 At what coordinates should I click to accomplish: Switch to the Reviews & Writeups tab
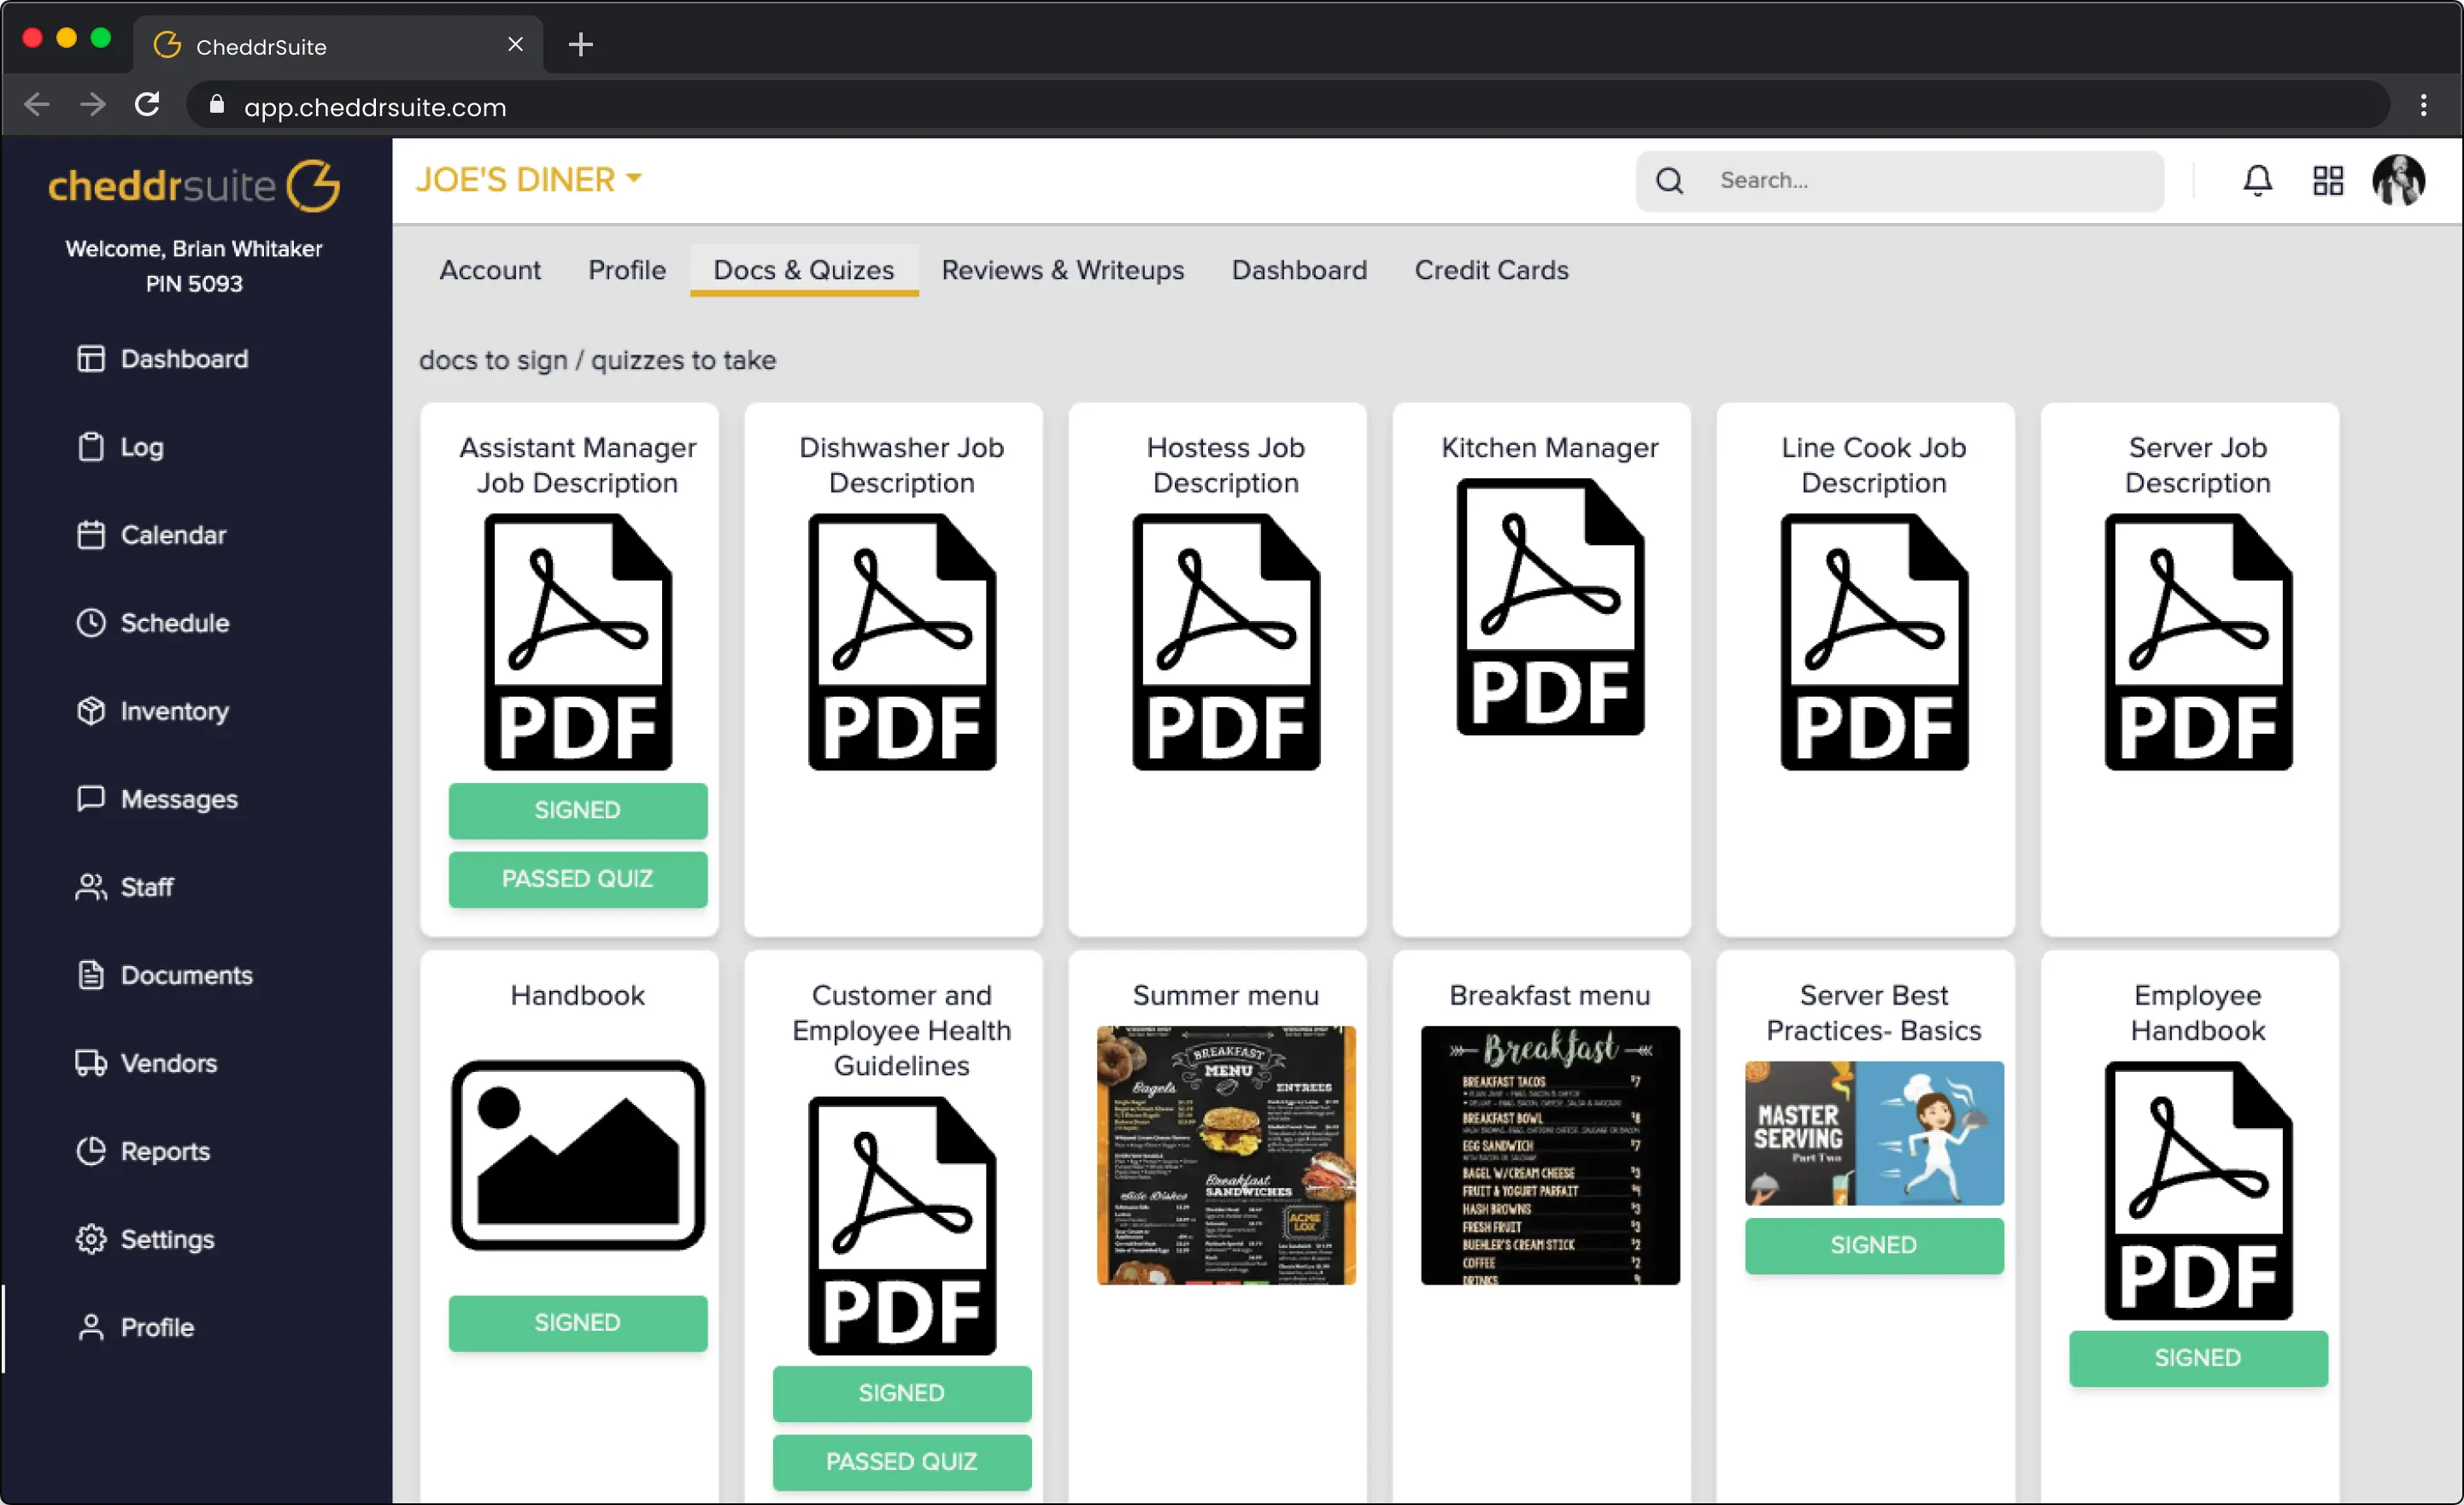pos(1062,270)
